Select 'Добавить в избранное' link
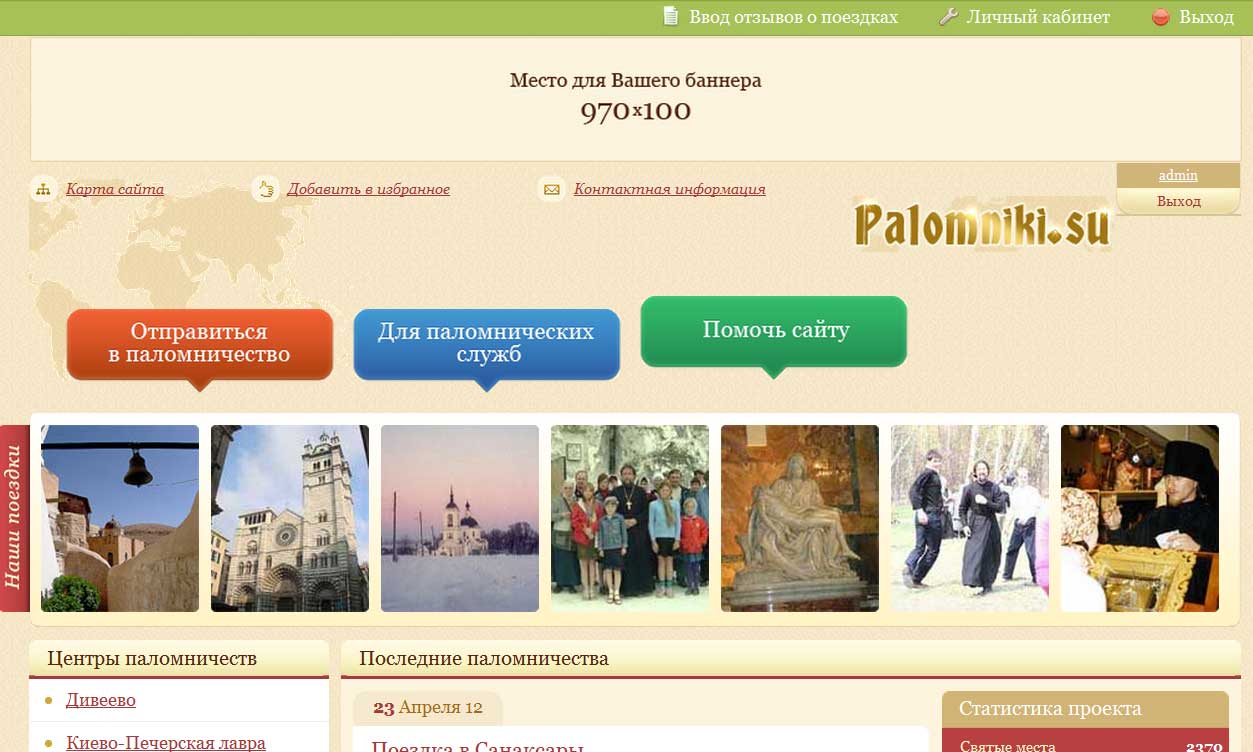 click(x=368, y=189)
